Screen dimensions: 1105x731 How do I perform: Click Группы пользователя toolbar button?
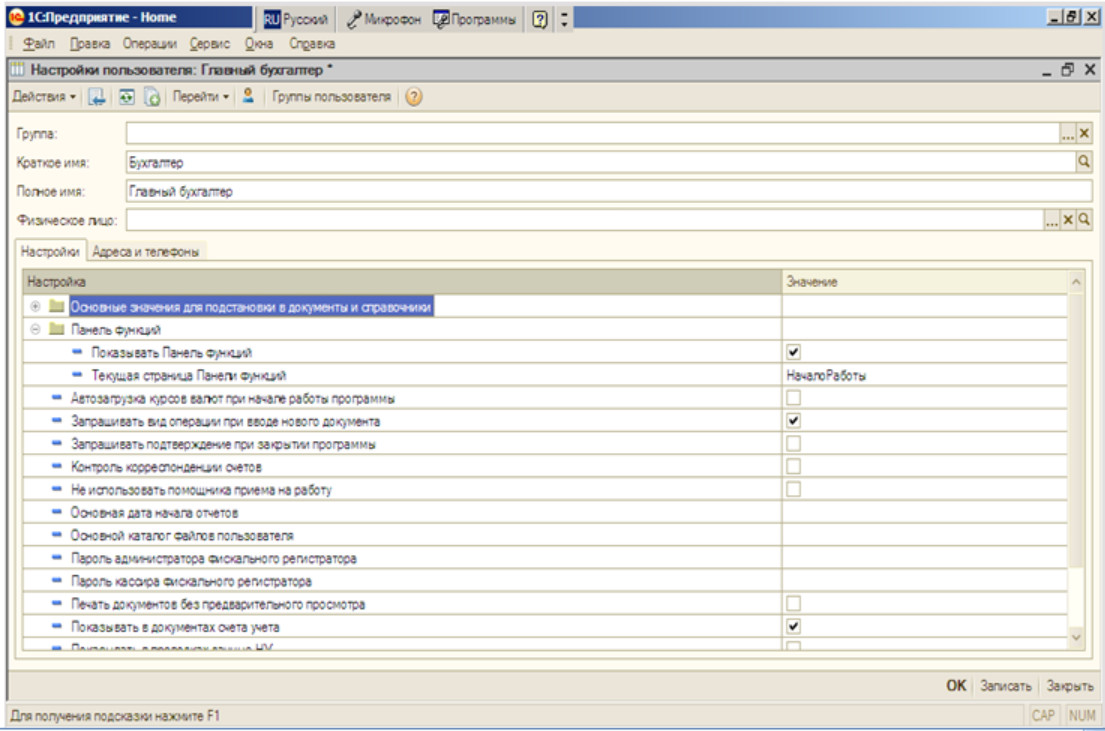coord(331,97)
